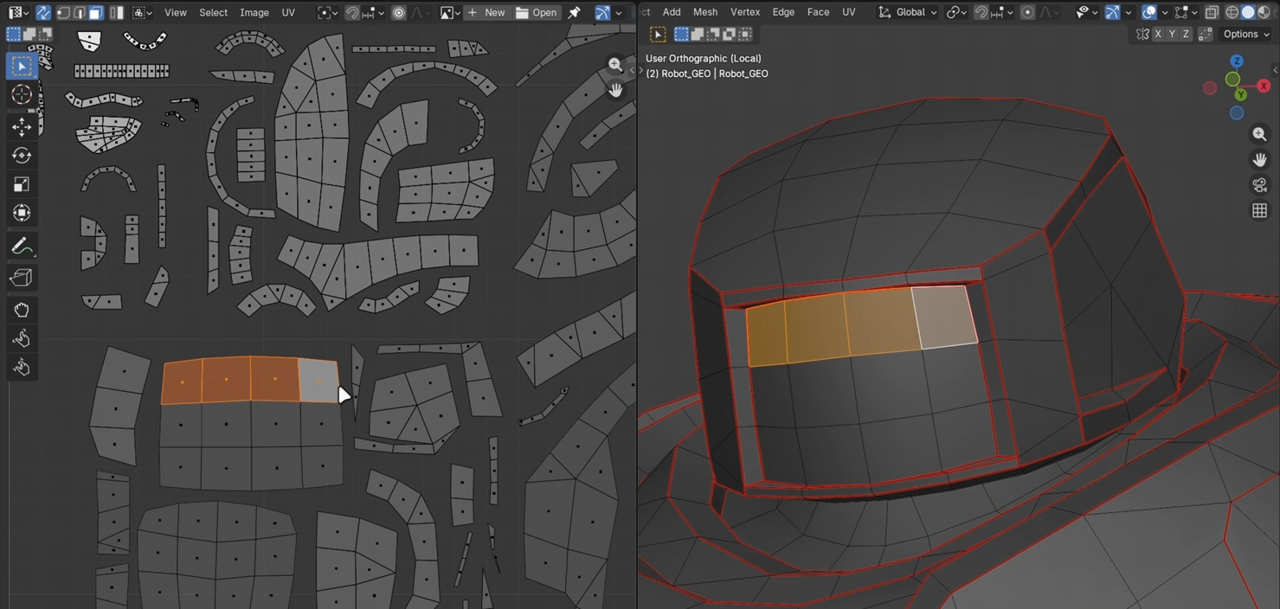1280x609 pixels.
Task: Pick the Scale tool in UV toolbar
Action: coord(21,185)
